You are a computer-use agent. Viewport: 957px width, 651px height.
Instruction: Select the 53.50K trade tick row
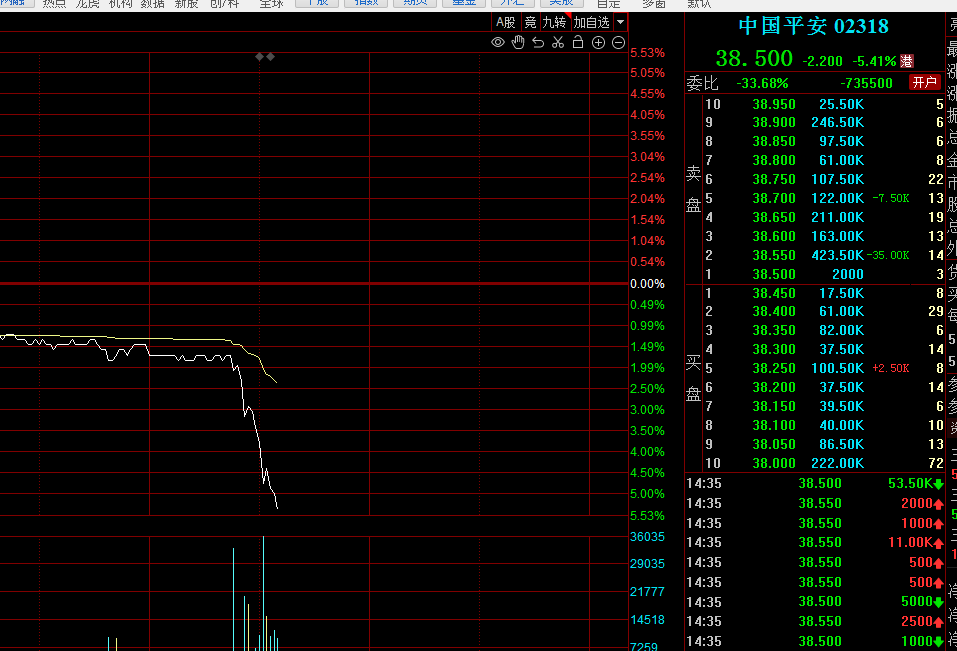pyautogui.click(x=818, y=484)
